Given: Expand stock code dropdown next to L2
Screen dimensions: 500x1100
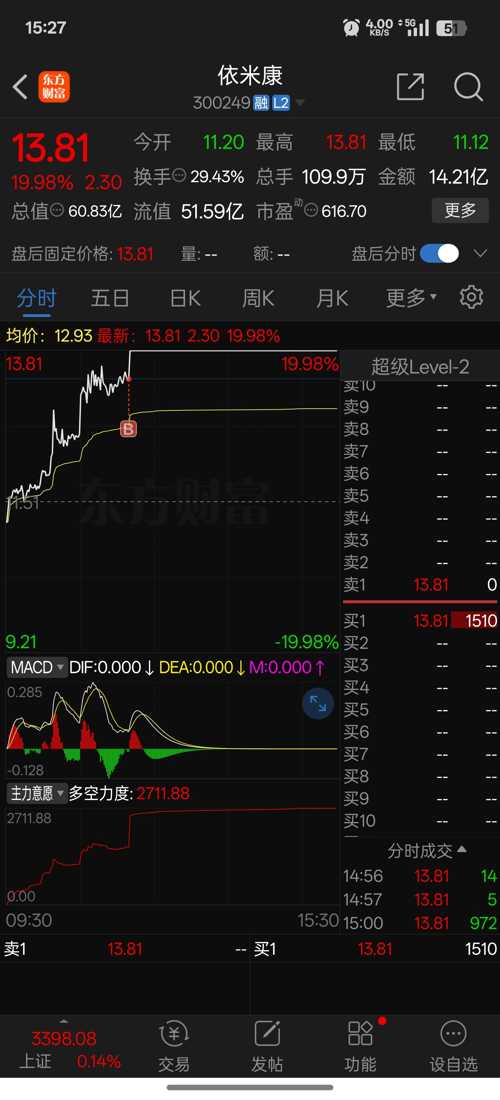Looking at the screenshot, I should click(x=300, y=104).
